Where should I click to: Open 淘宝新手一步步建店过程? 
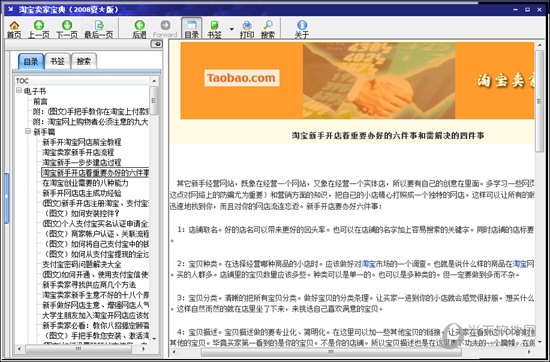[82, 162]
